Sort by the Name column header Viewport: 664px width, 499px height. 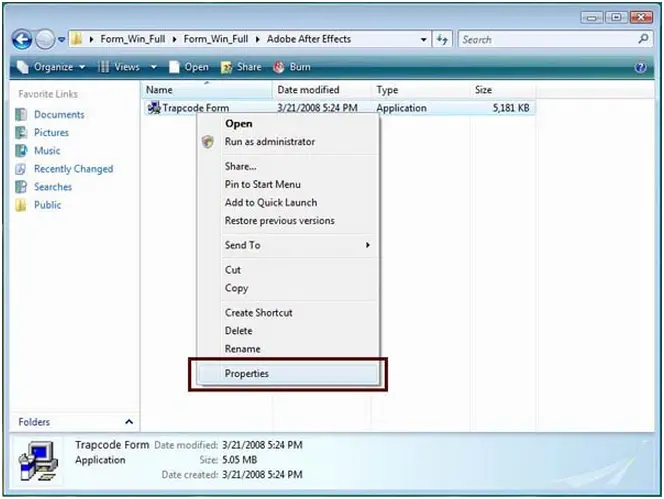(207, 90)
